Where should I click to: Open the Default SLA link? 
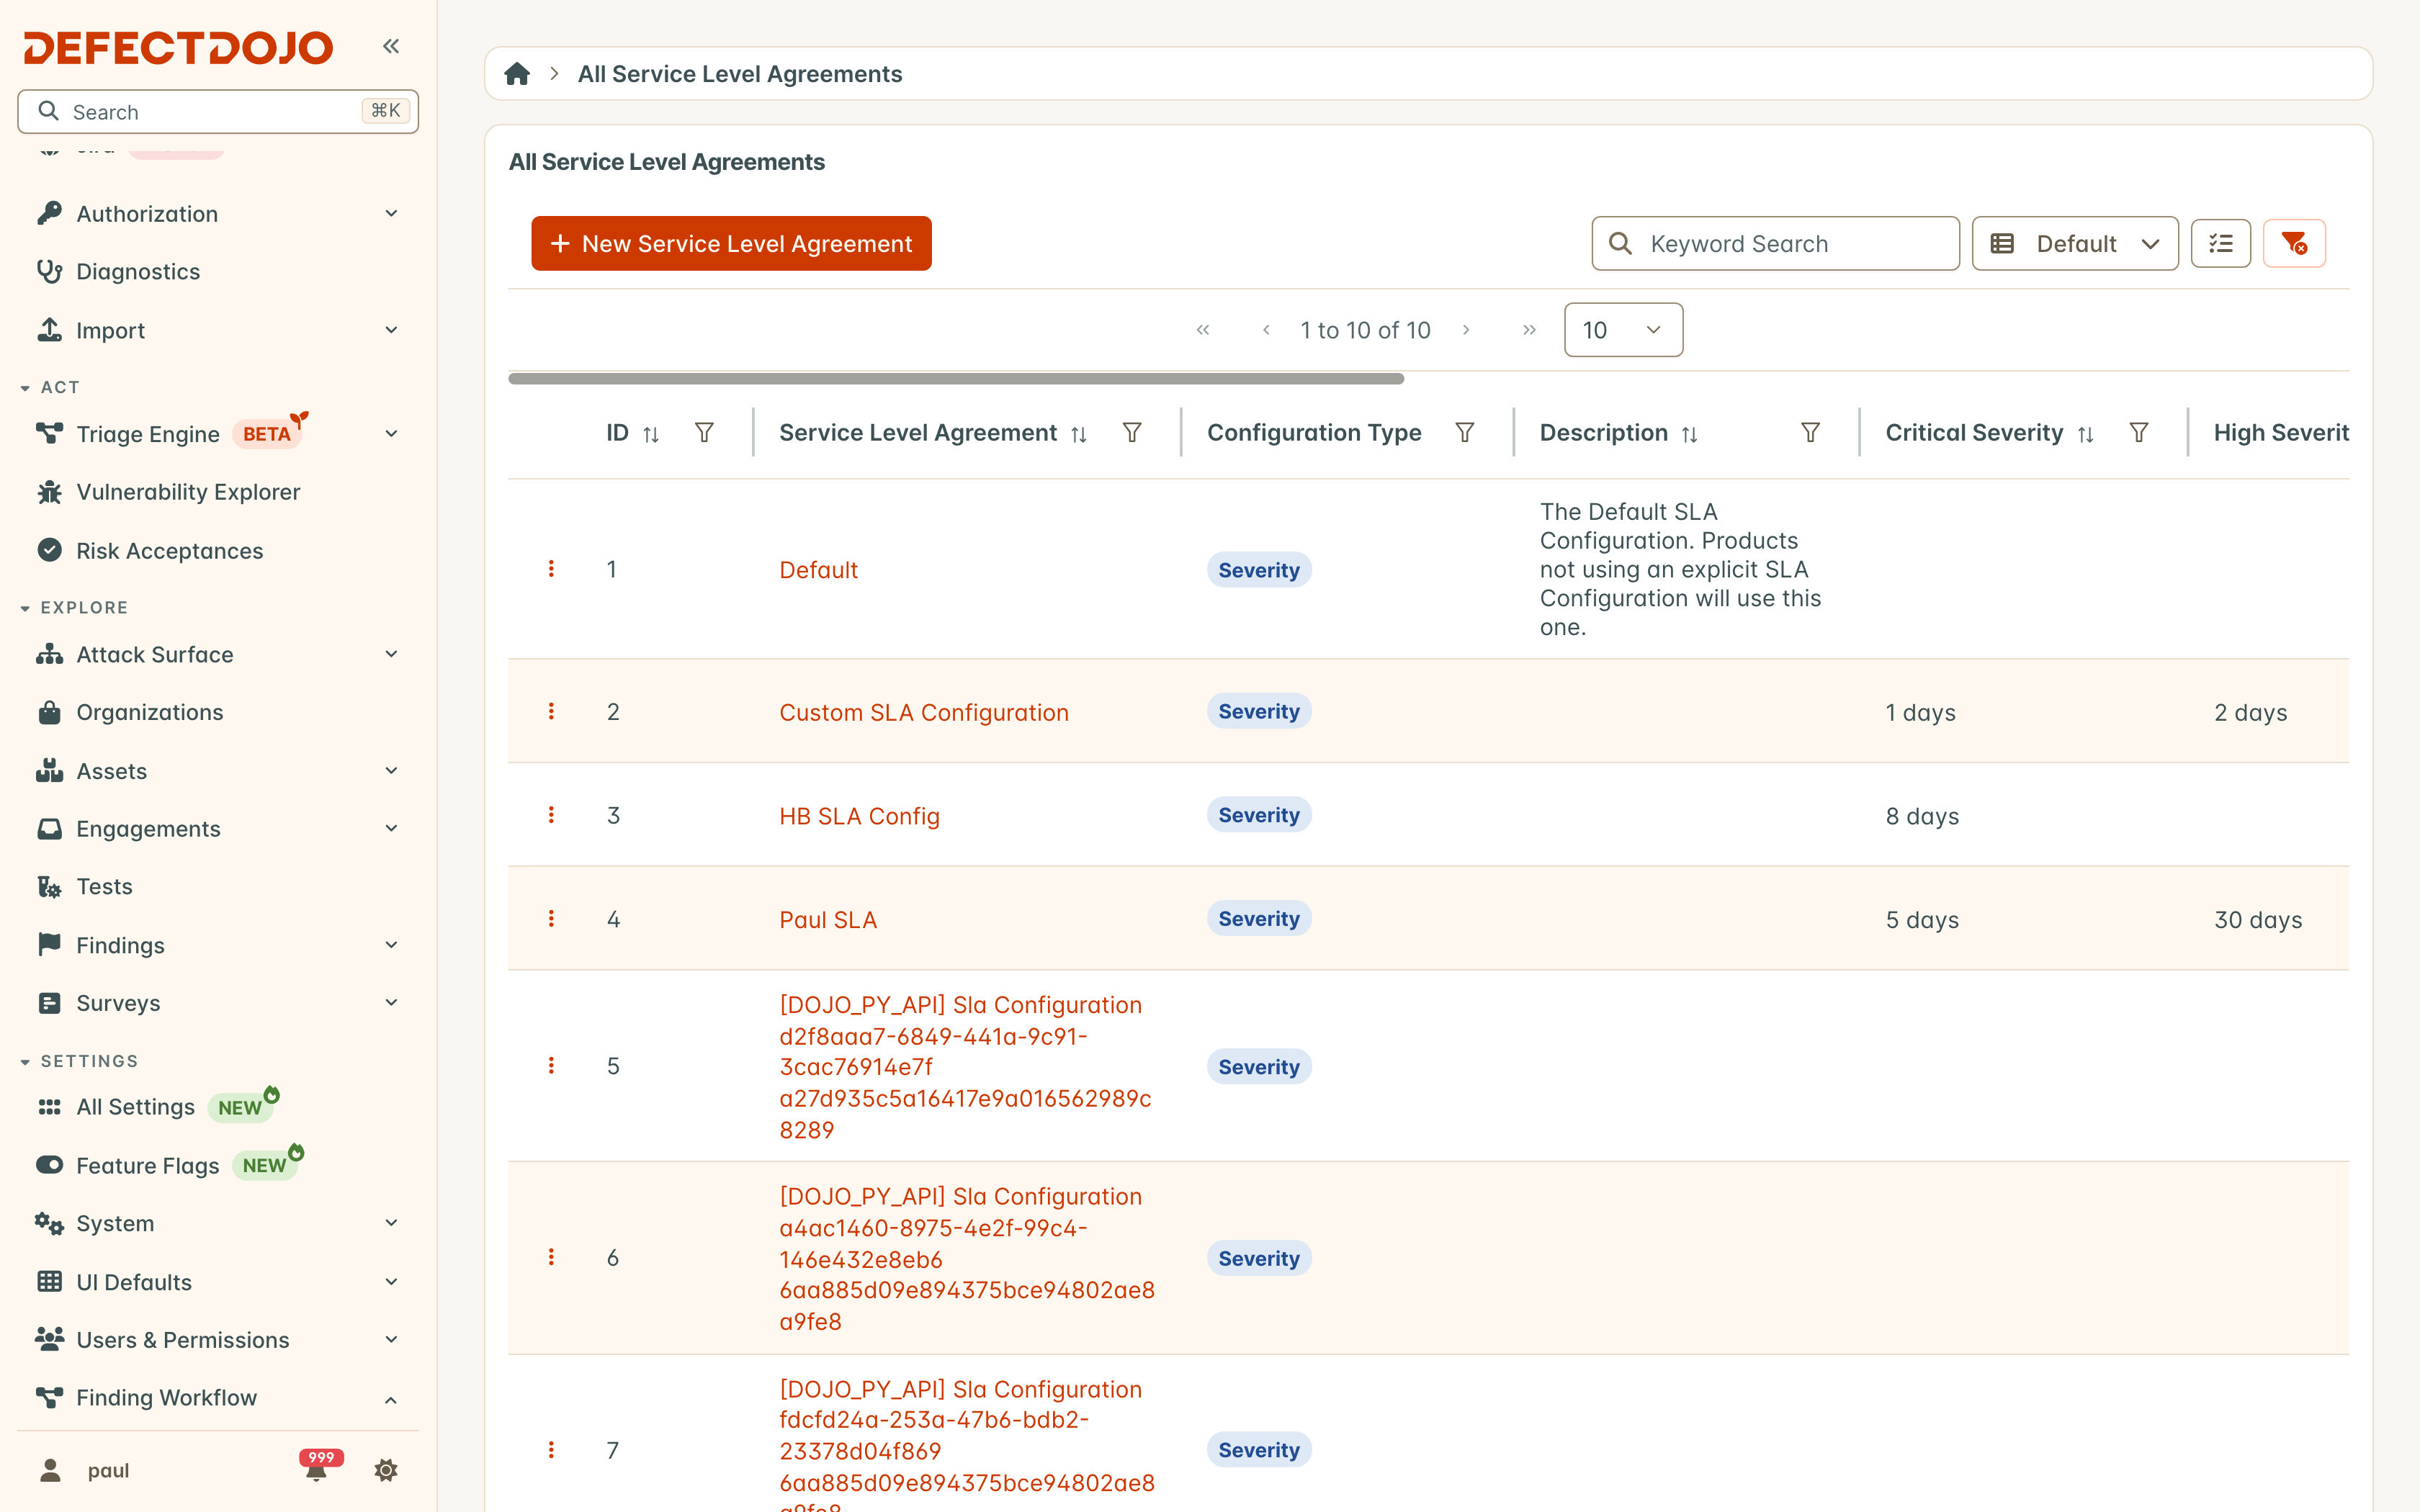click(x=818, y=570)
